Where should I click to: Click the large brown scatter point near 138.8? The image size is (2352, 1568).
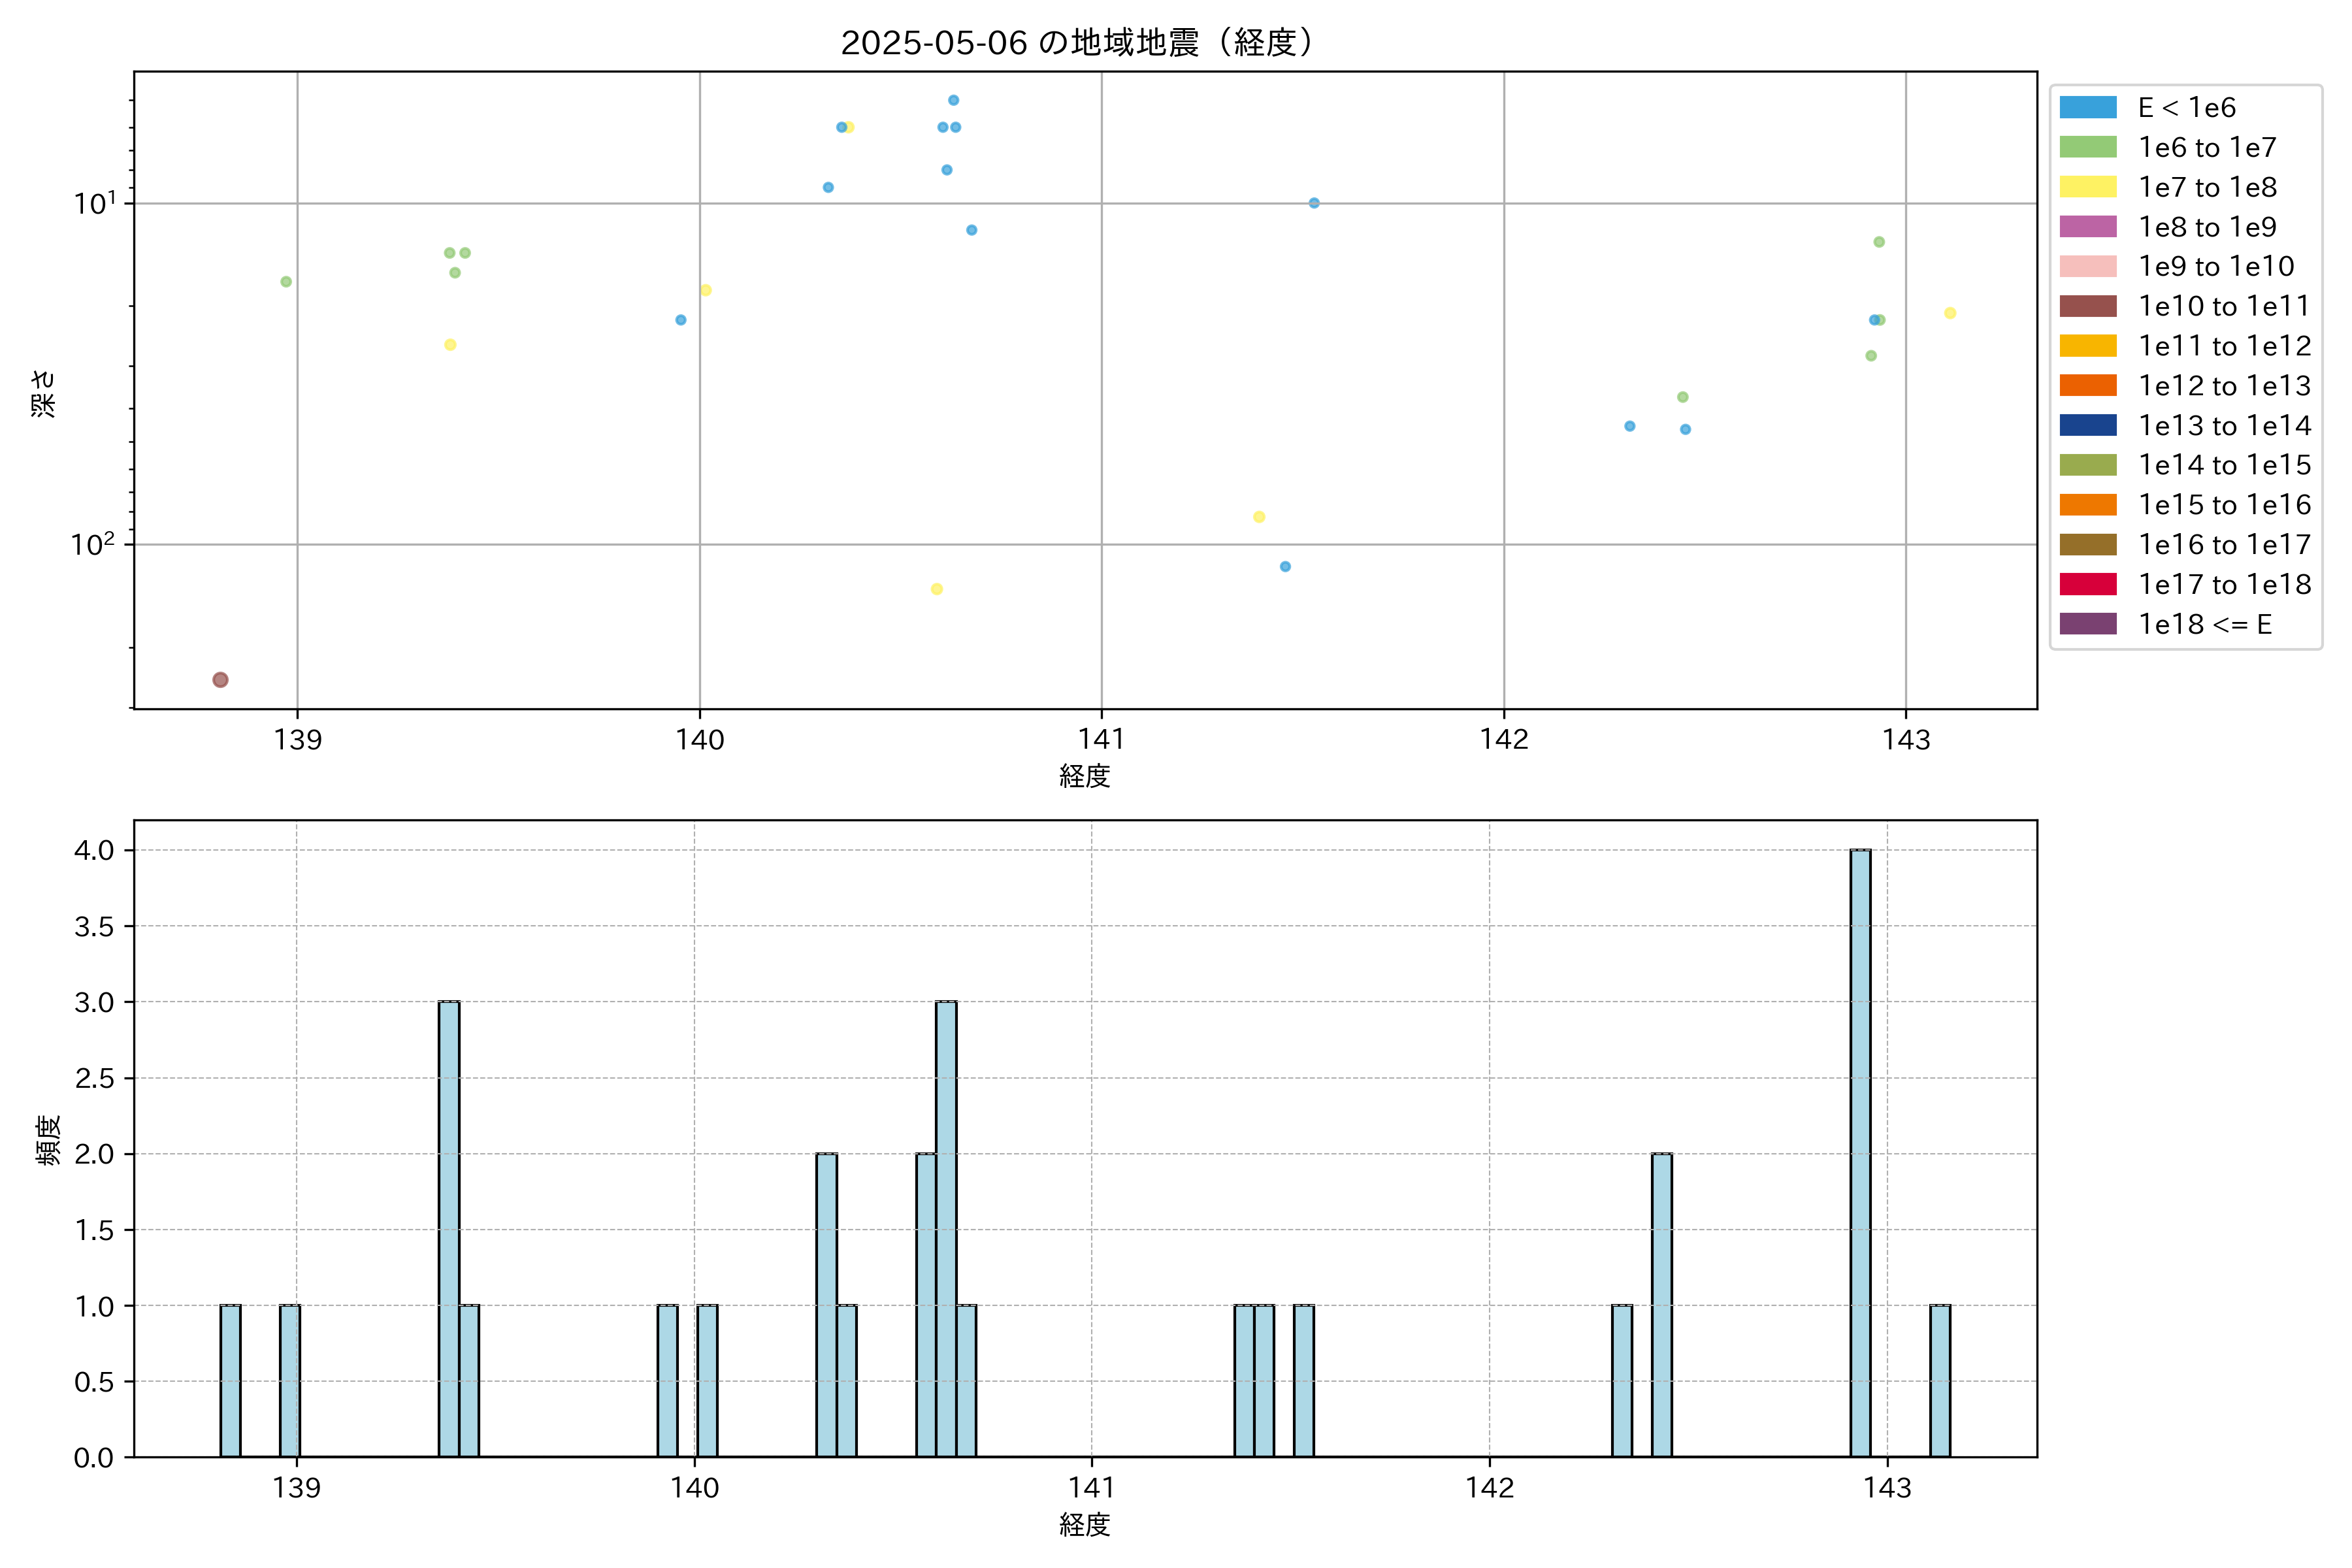click(x=220, y=680)
